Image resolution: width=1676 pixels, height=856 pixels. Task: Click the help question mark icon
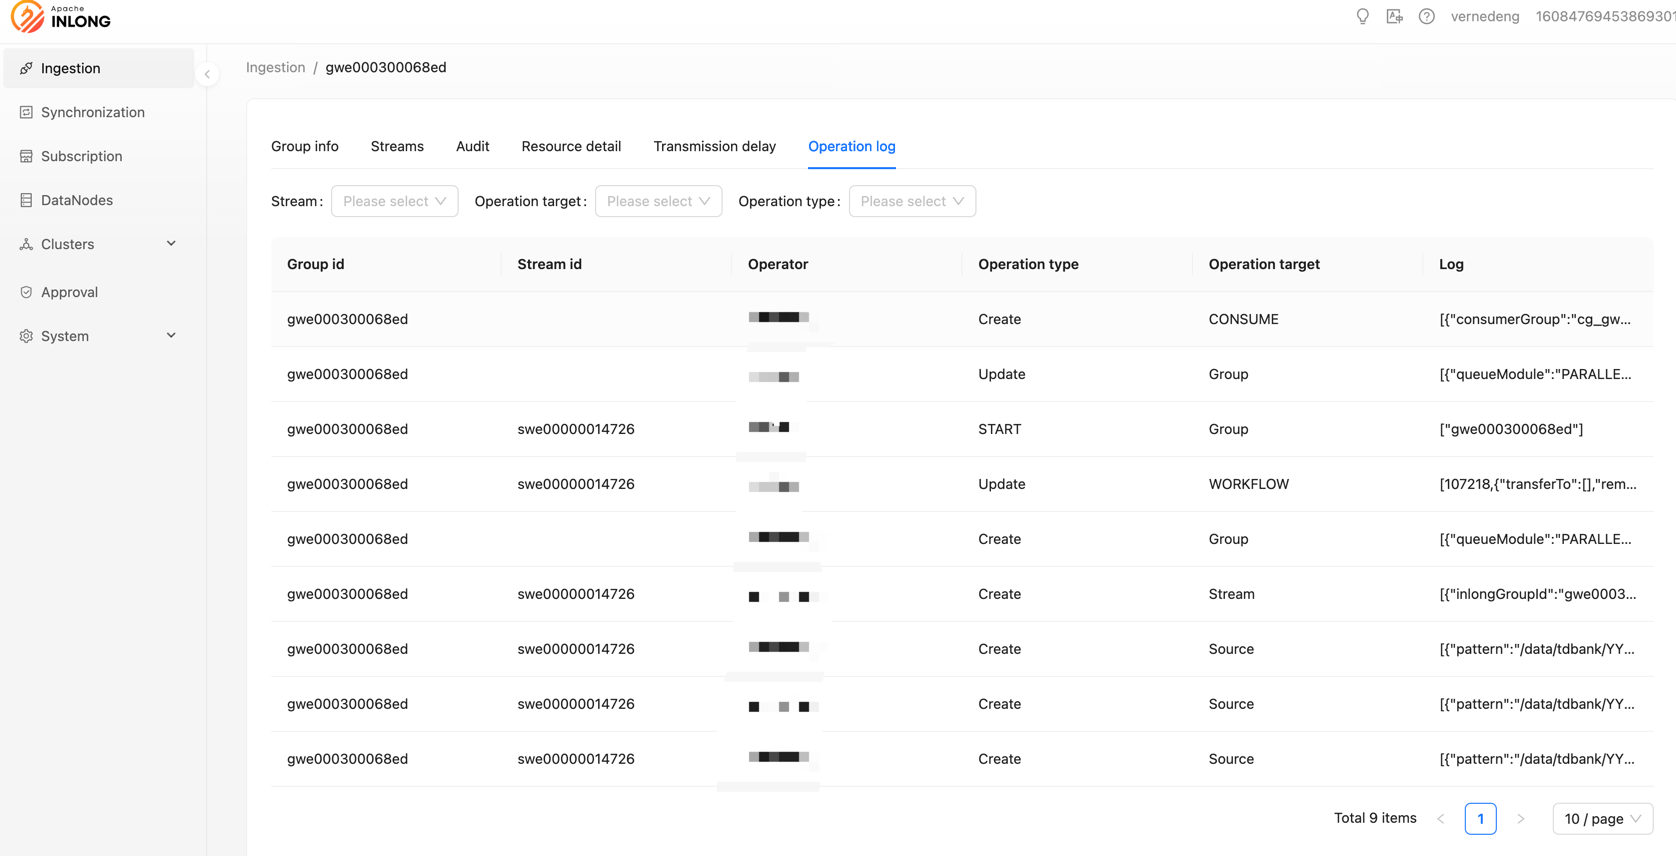click(x=1426, y=17)
